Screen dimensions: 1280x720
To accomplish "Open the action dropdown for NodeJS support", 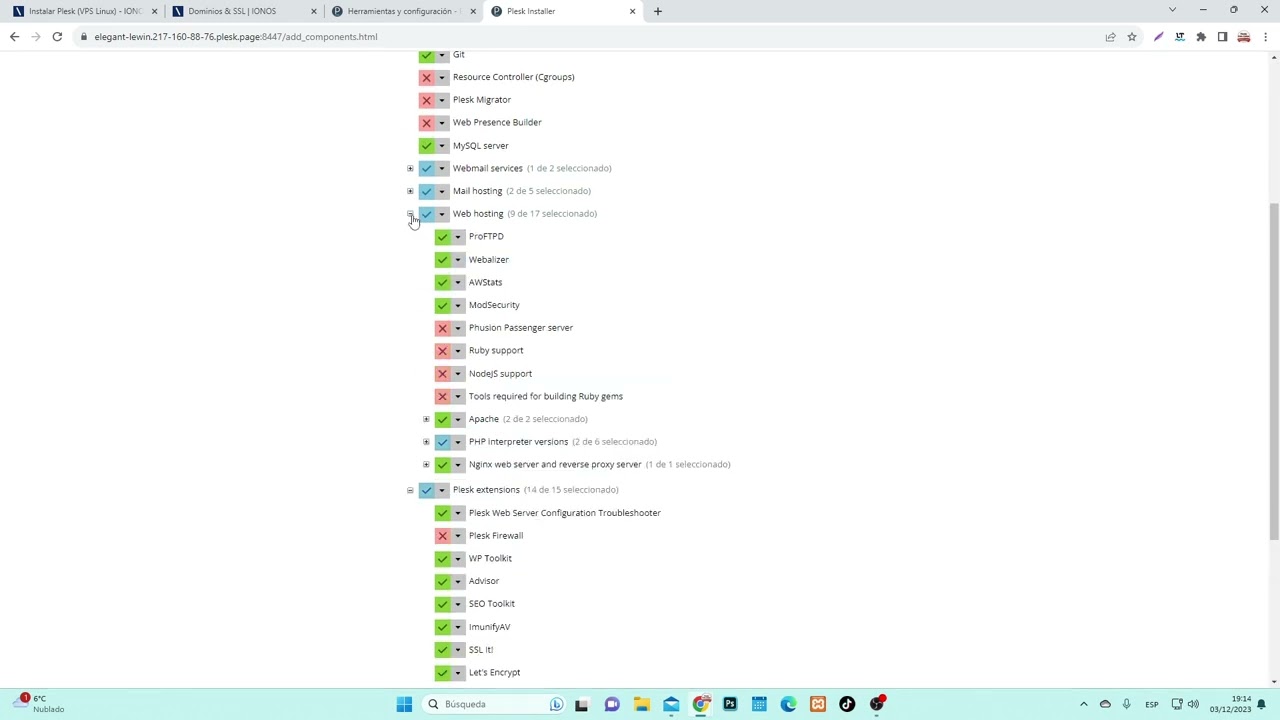I will 458,374.
